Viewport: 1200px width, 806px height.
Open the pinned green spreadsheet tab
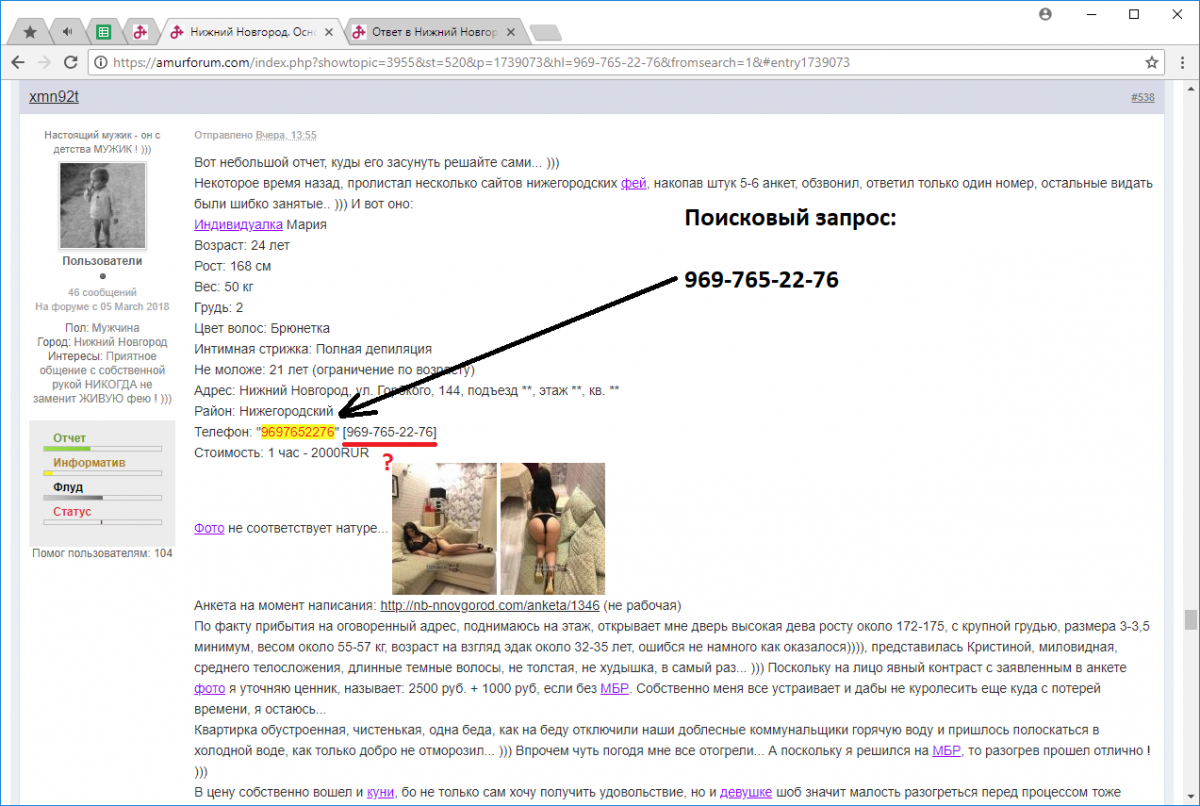pos(104,32)
